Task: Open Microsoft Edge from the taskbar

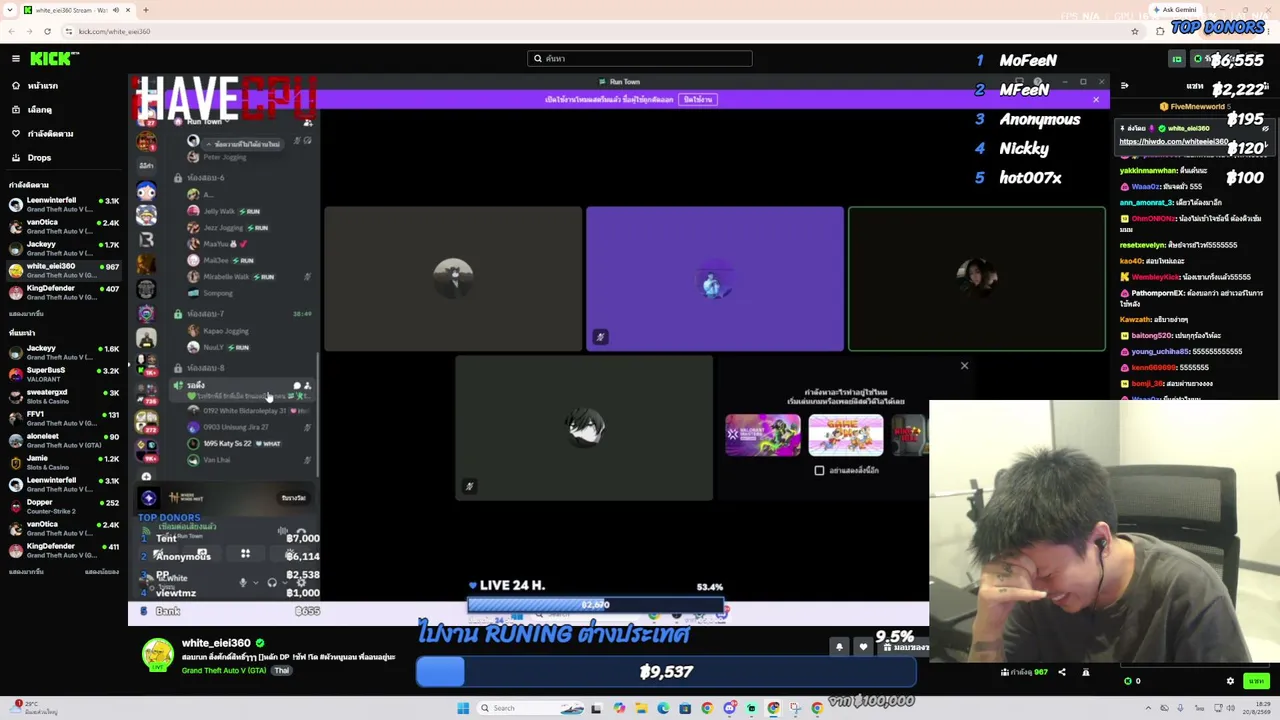Action: point(663,708)
